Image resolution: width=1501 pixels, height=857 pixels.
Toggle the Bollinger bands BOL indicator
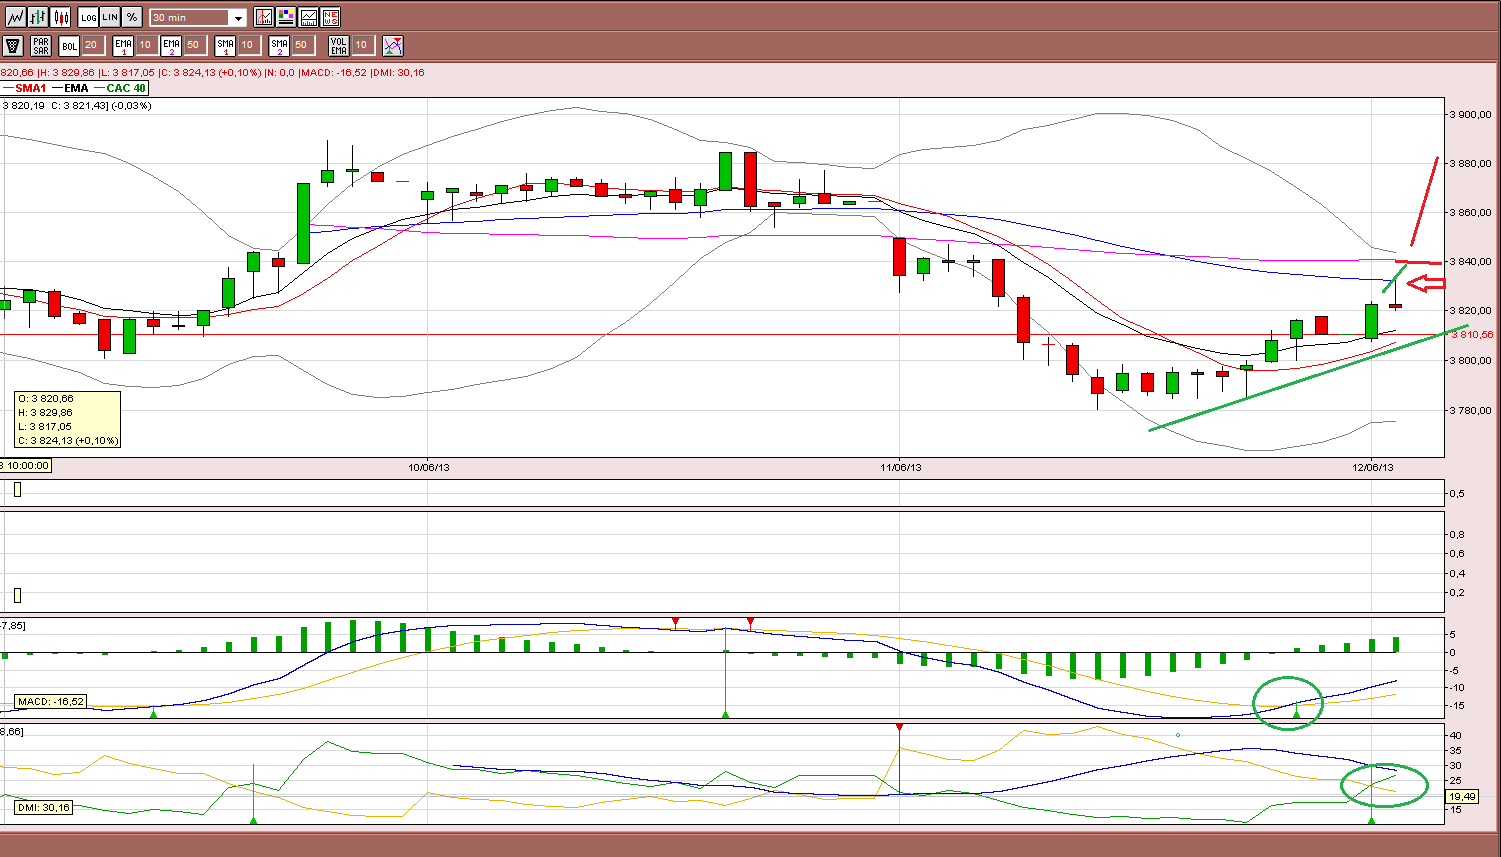click(x=69, y=45)
